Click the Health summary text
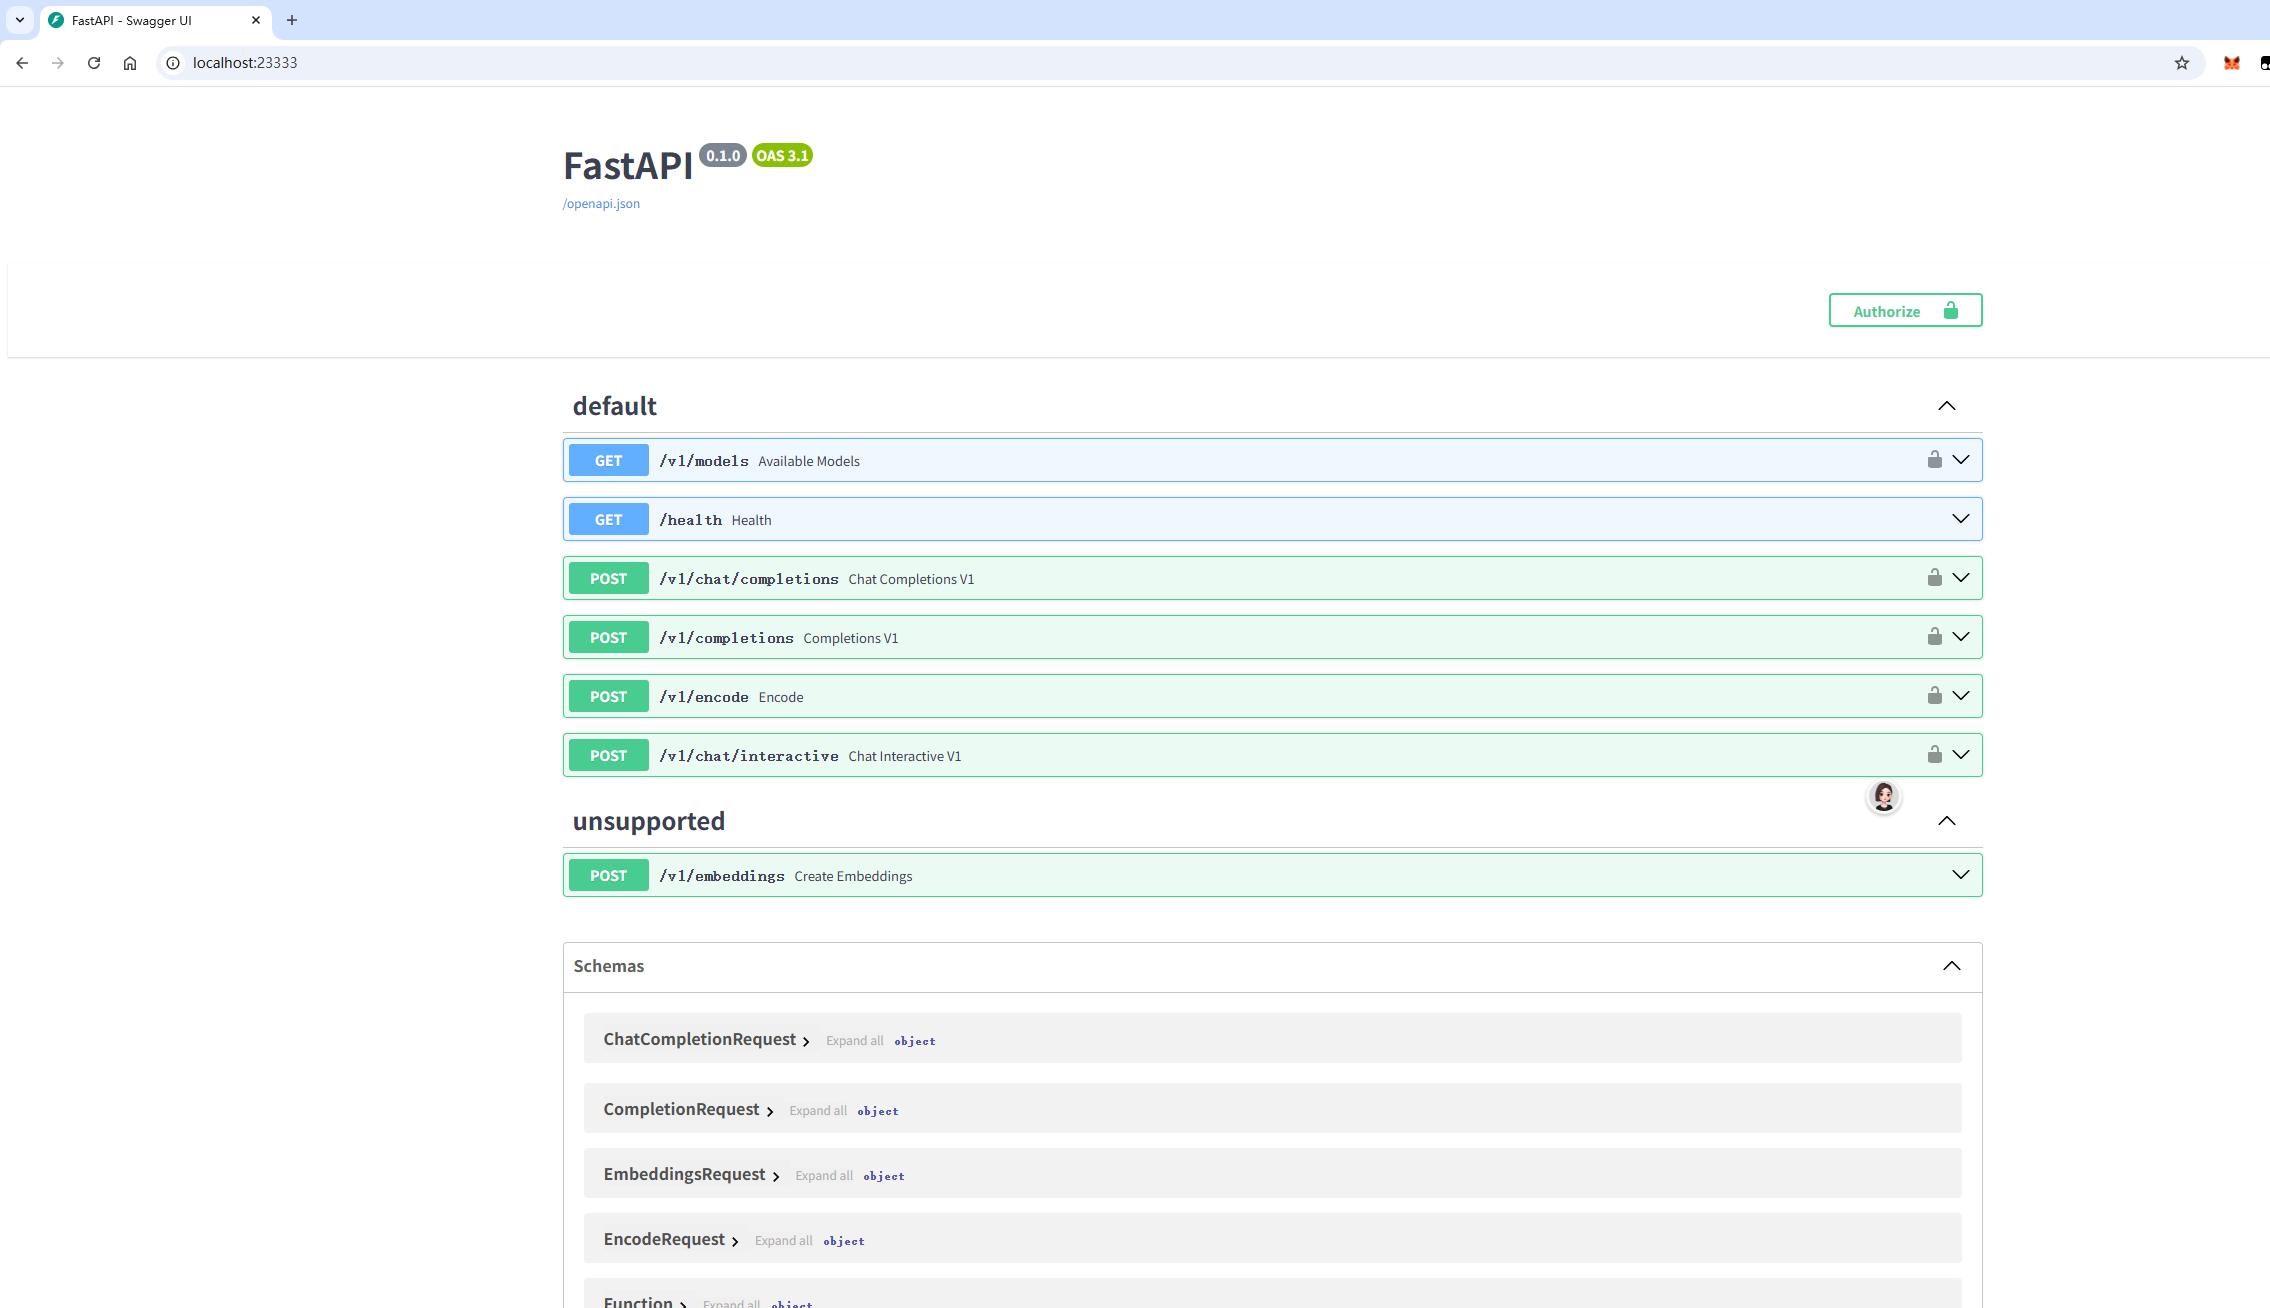2270x1308 pixels. coord(751,520)
